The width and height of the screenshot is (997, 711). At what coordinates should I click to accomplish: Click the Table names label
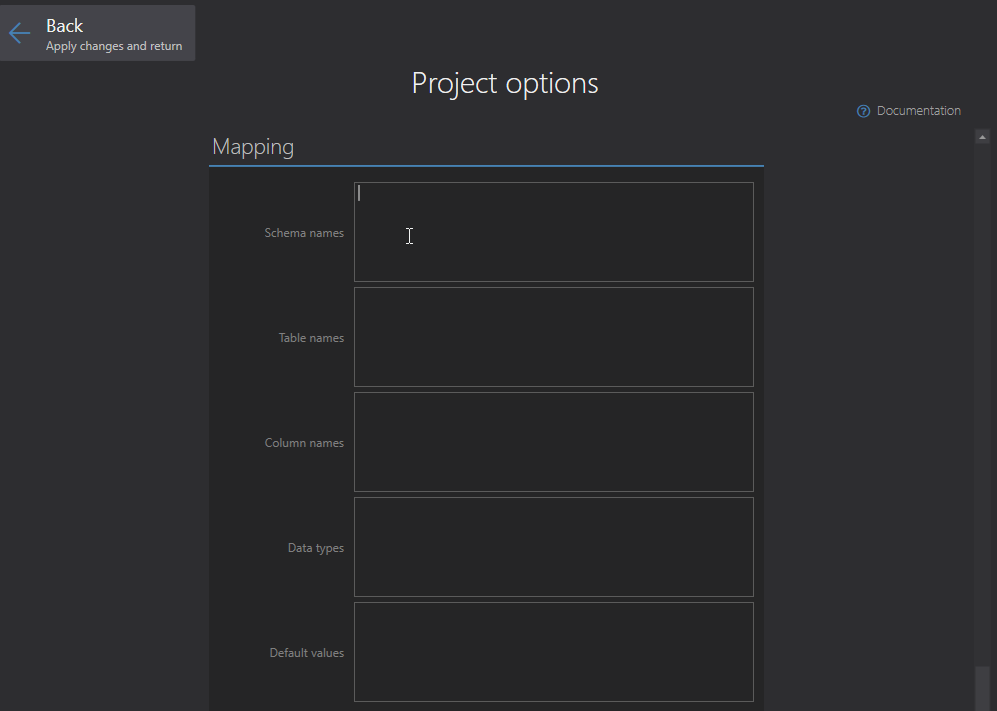coord(311,338)
